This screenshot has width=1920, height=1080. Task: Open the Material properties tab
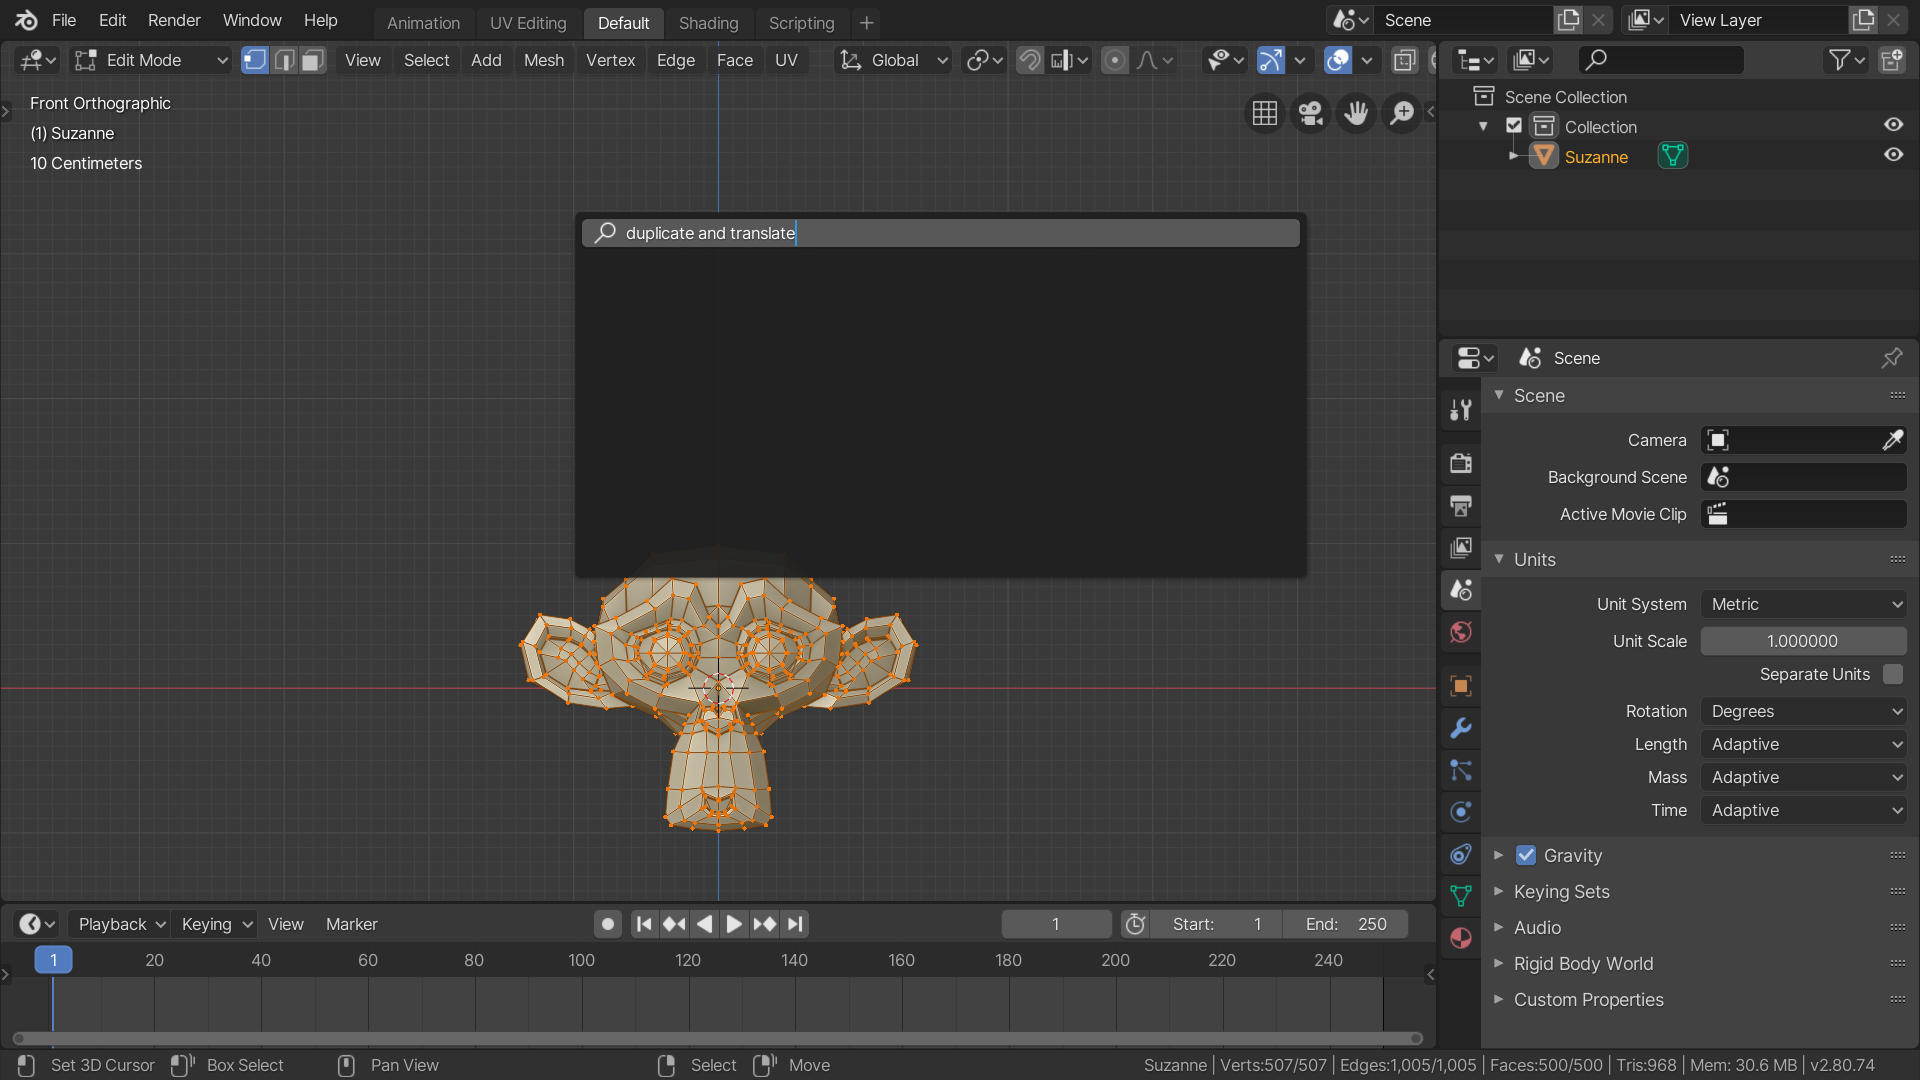[x=1461, y=938]
